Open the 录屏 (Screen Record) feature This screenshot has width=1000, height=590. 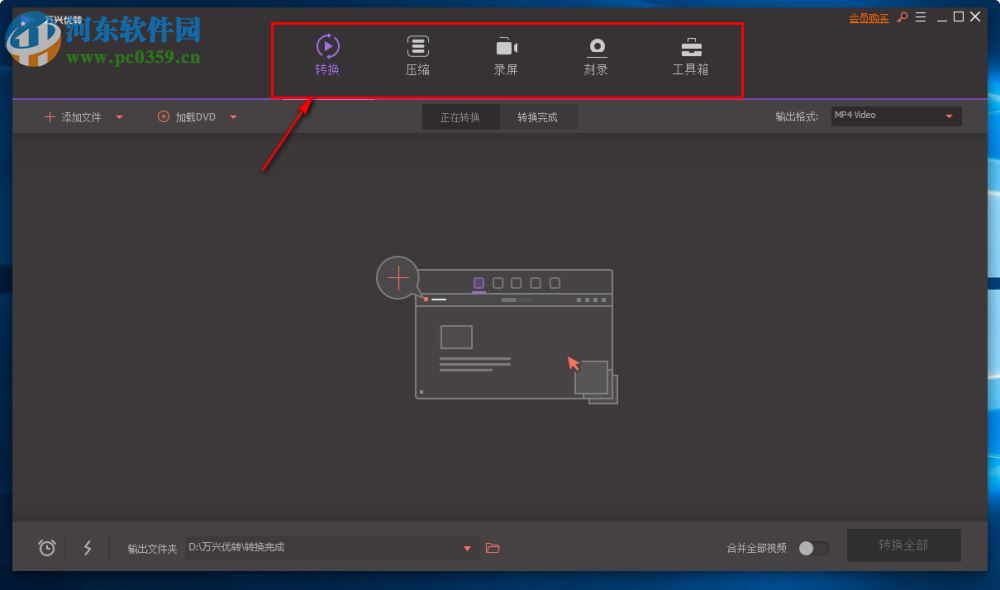[x=506, y=58]
